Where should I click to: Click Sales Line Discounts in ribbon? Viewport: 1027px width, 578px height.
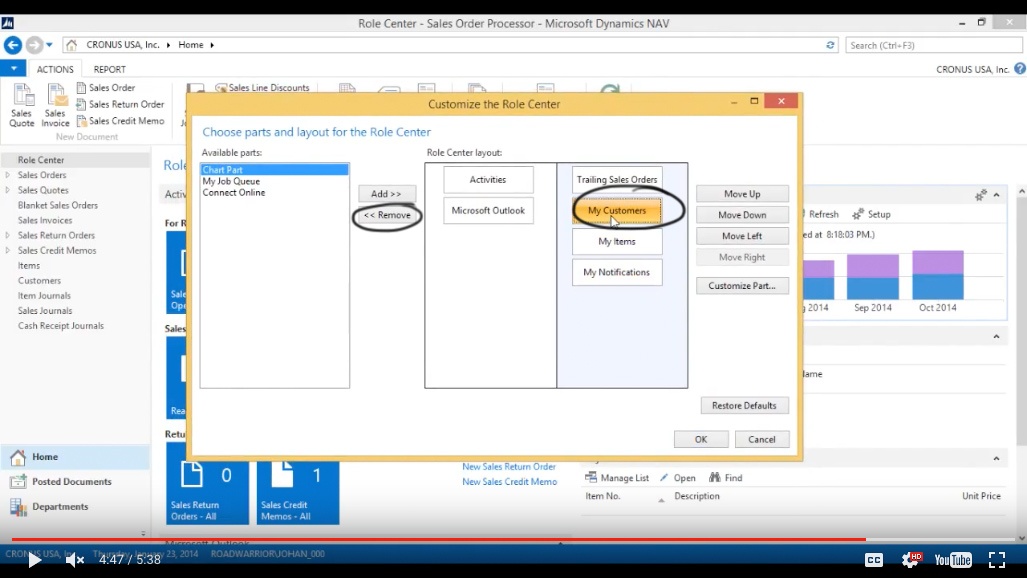click(x=262, y=88)
